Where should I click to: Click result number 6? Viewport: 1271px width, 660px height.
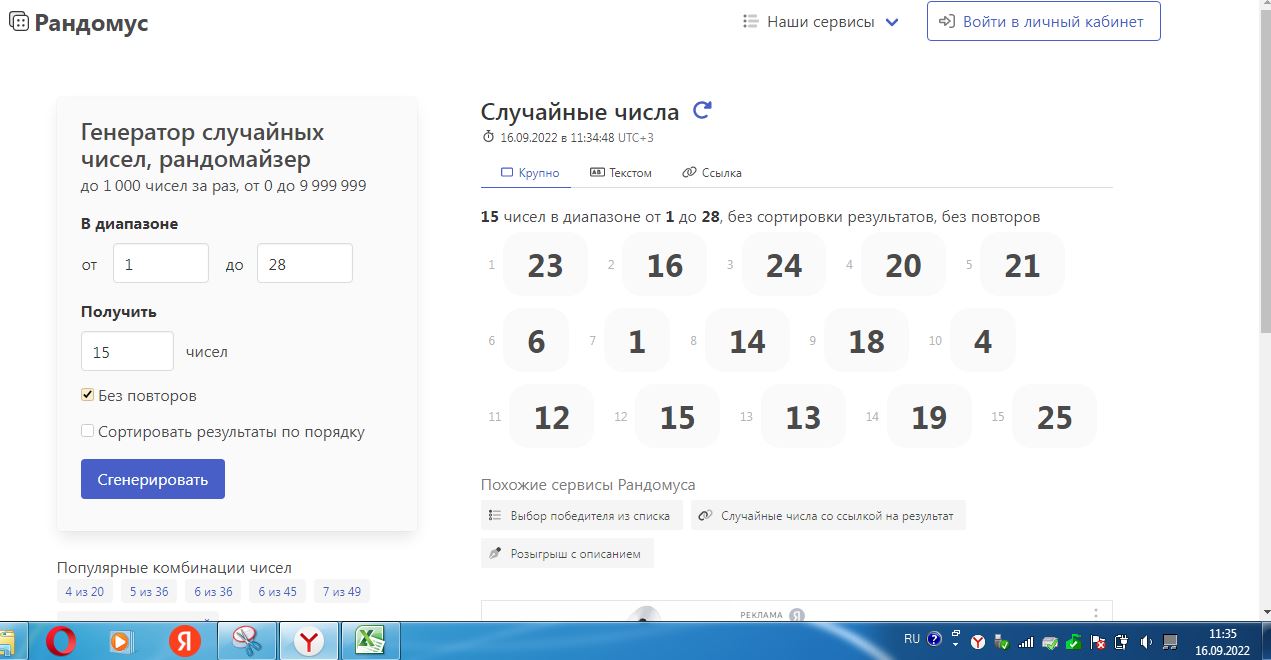pyautogui.click(x=536, y=341)
